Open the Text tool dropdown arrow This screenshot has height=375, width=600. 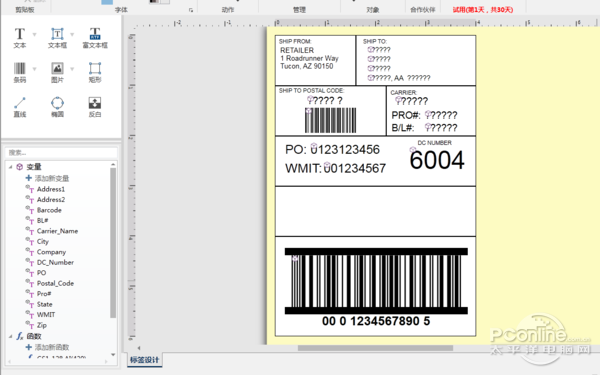click(34, 34)
